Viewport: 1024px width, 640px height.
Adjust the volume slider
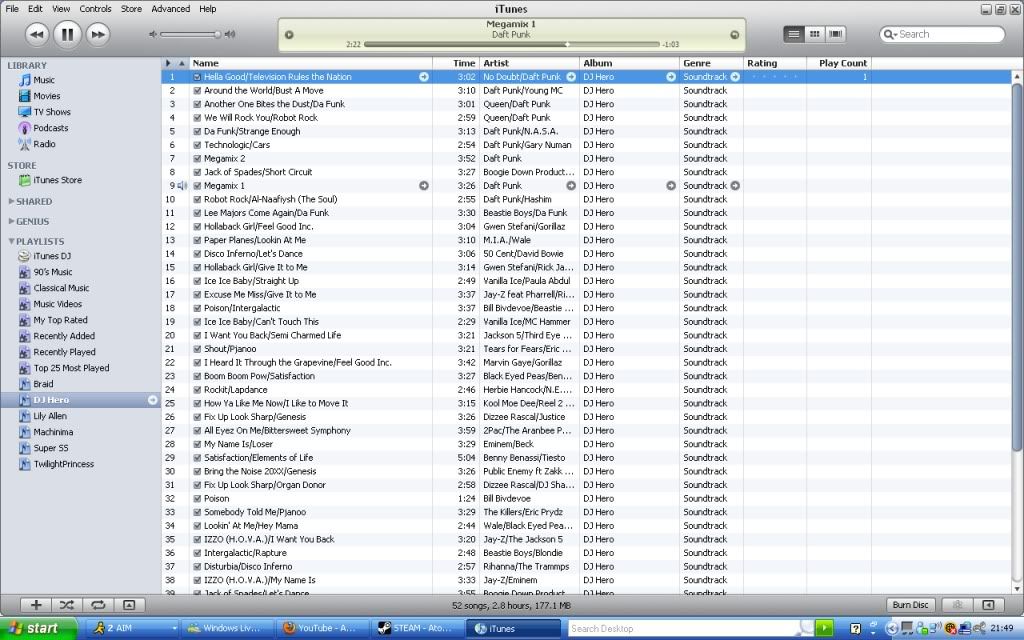[190, 34]
